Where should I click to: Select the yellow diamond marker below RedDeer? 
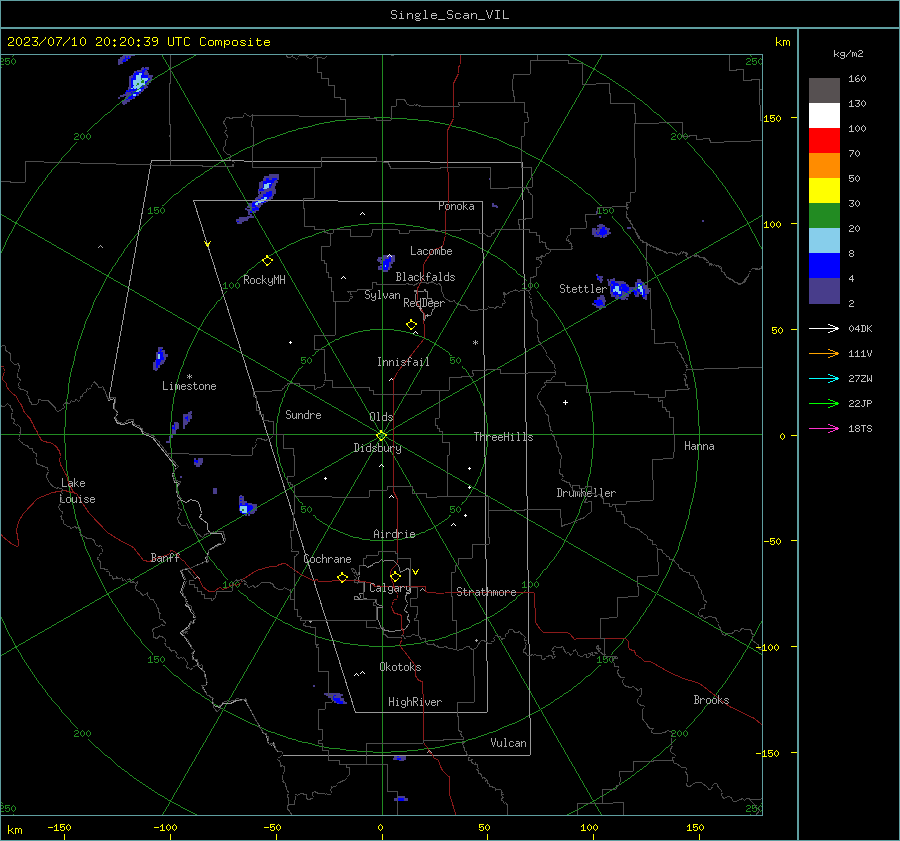click(x=411, y=325)
